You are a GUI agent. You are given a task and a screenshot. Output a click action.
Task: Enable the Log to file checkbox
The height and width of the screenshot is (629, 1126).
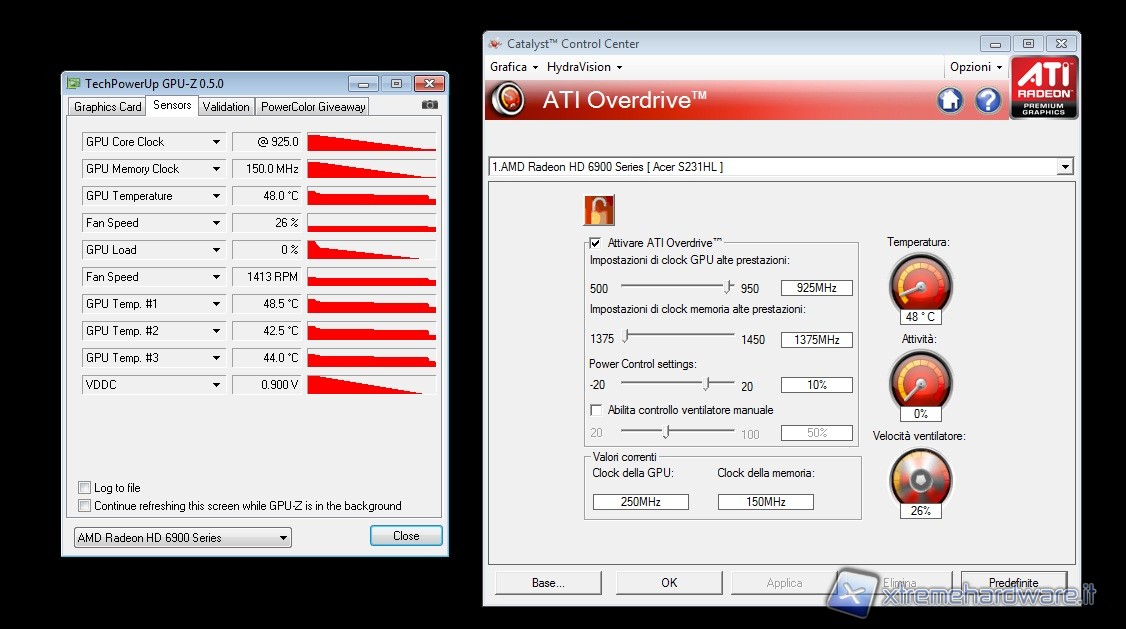point(85,488)
